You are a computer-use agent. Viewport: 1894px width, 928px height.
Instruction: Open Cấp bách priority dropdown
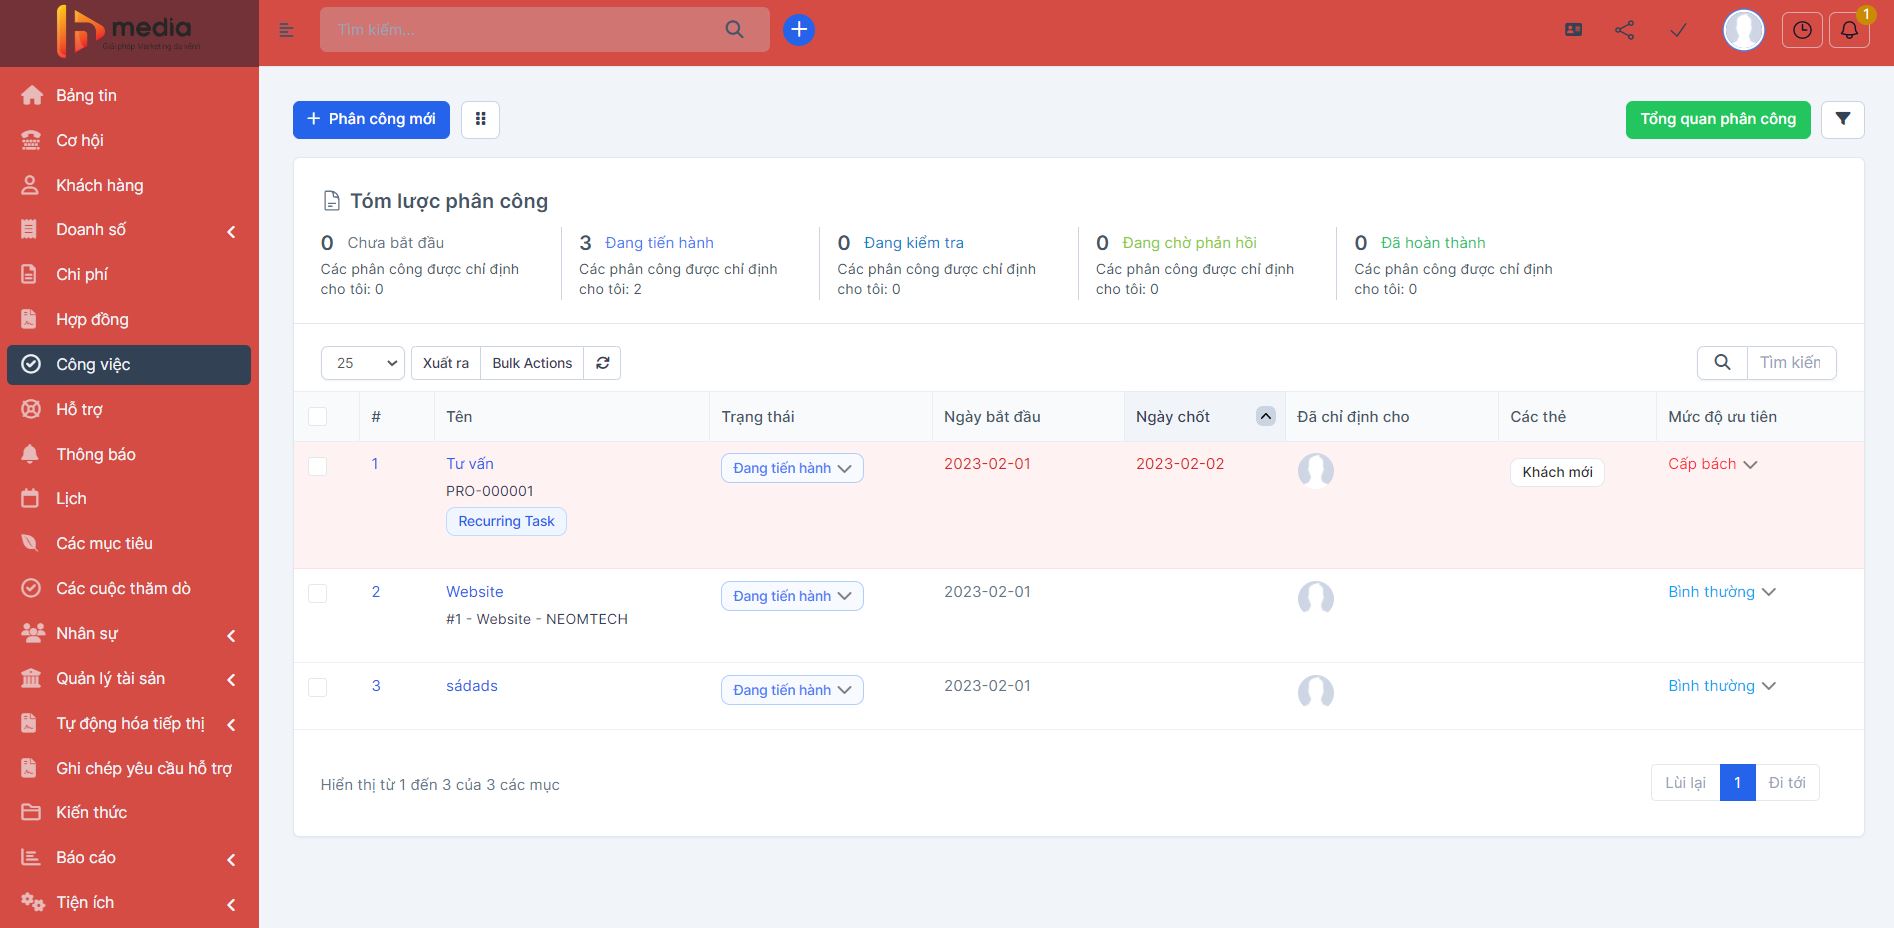[x=1712, y=464]
